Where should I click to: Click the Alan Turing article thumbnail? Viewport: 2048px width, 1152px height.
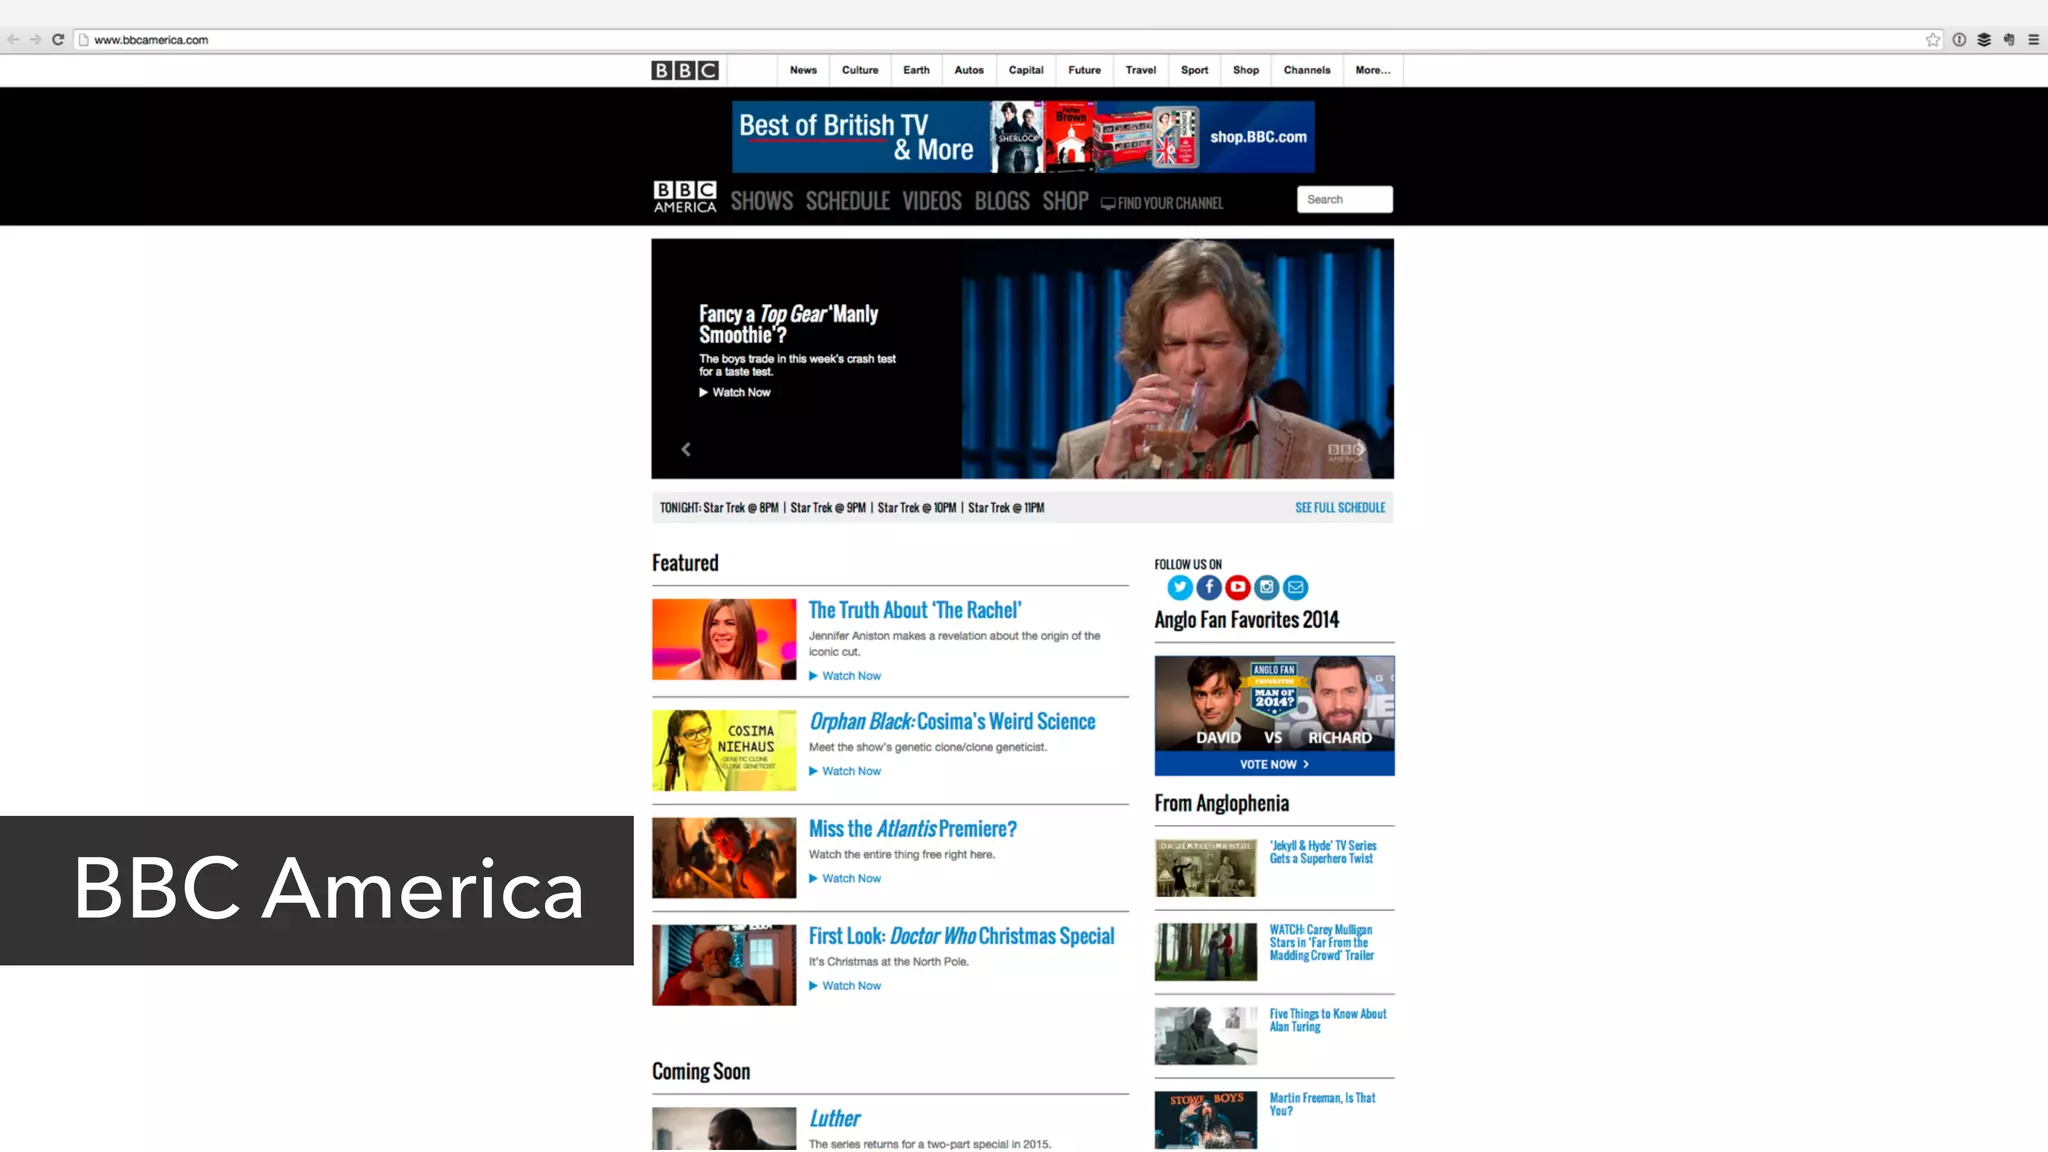click(1206, 1035)
